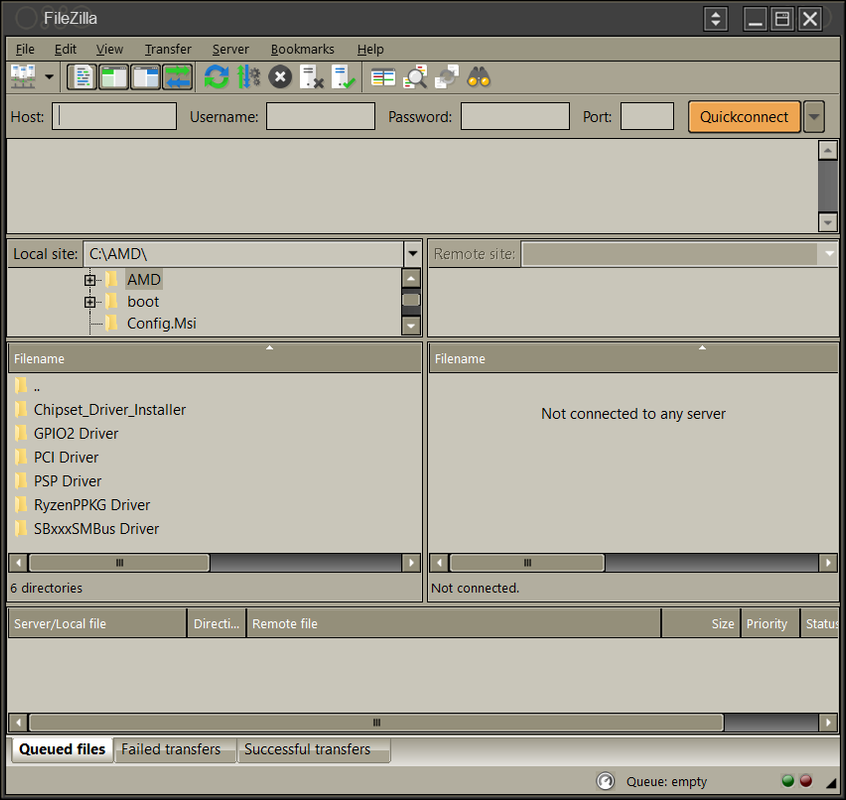The image size is (846, 800).
Task: Toggle processing of the transfer queue
Action: [248, 77]
